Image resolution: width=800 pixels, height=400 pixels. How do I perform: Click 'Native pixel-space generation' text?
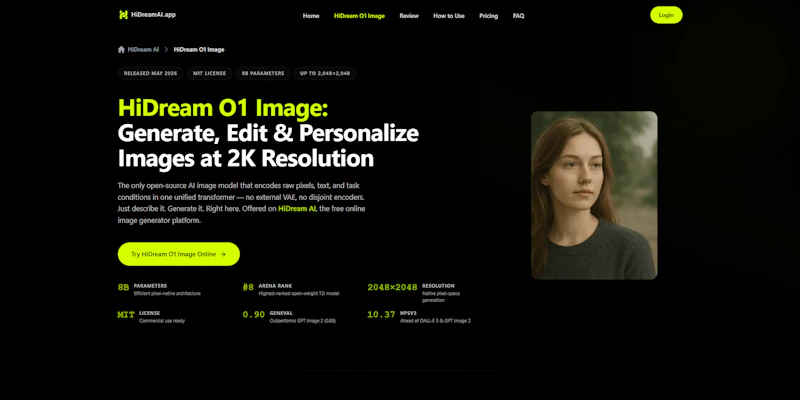443,297
